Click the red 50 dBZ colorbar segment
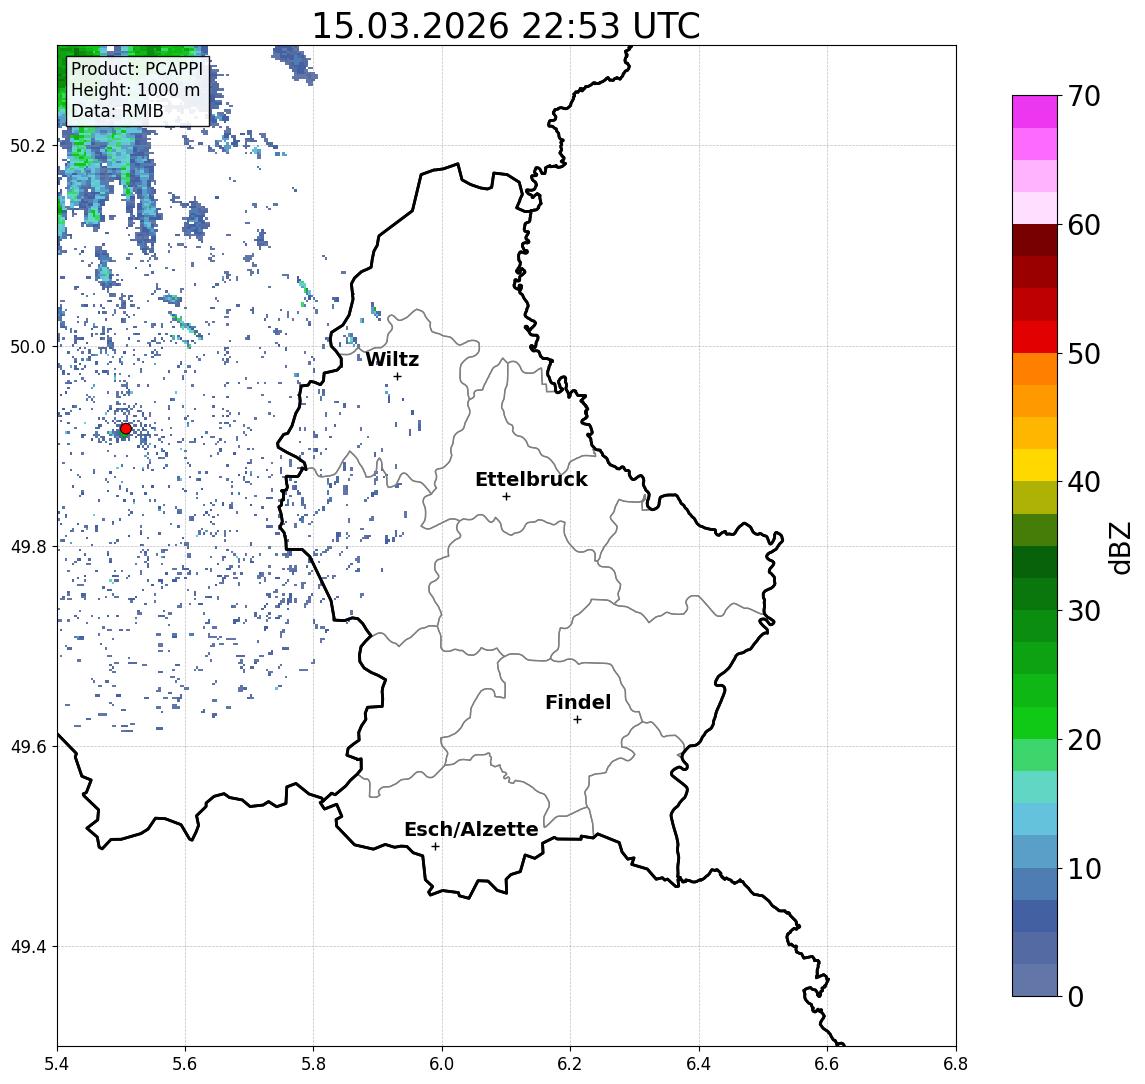 pyautogui.click(x=1035, y=337)
